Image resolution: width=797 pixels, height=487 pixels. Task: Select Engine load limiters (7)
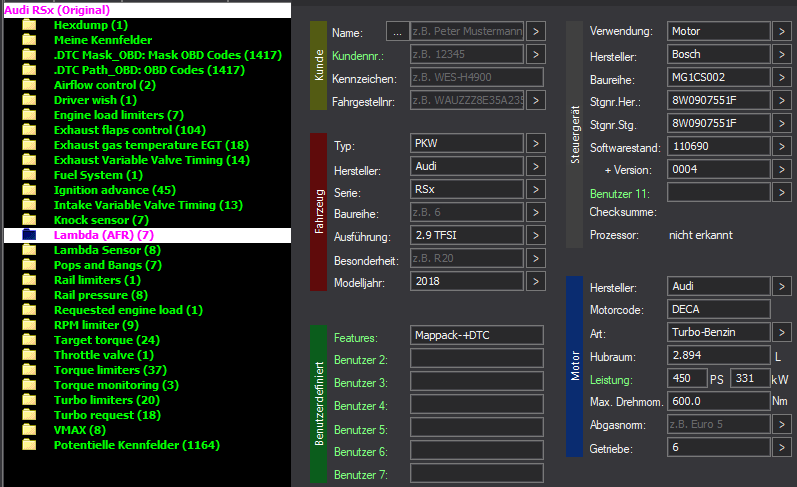click(118, 115)
